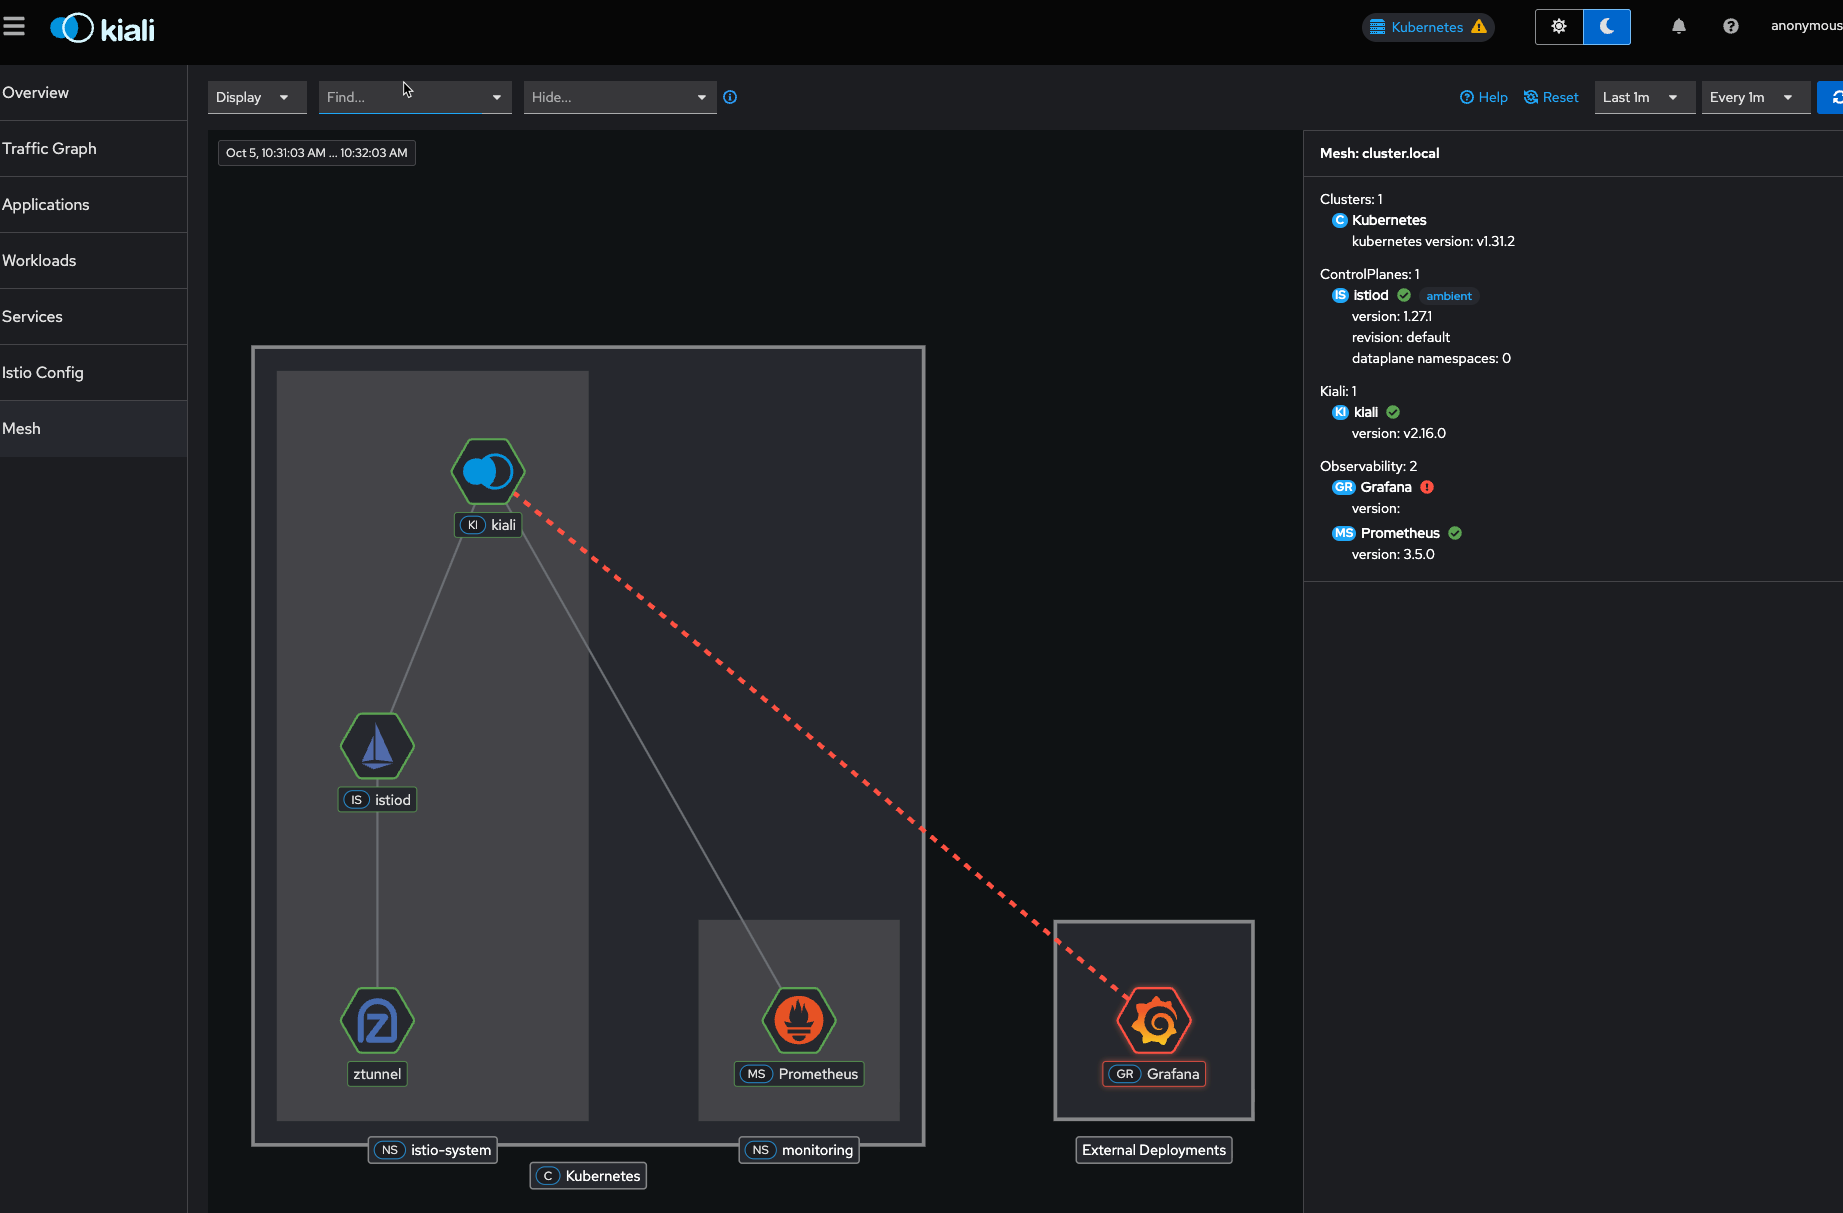Click kiali healthy green check icon
Viewport: 1843px width, 1213px height.
tap(1393, 412)
